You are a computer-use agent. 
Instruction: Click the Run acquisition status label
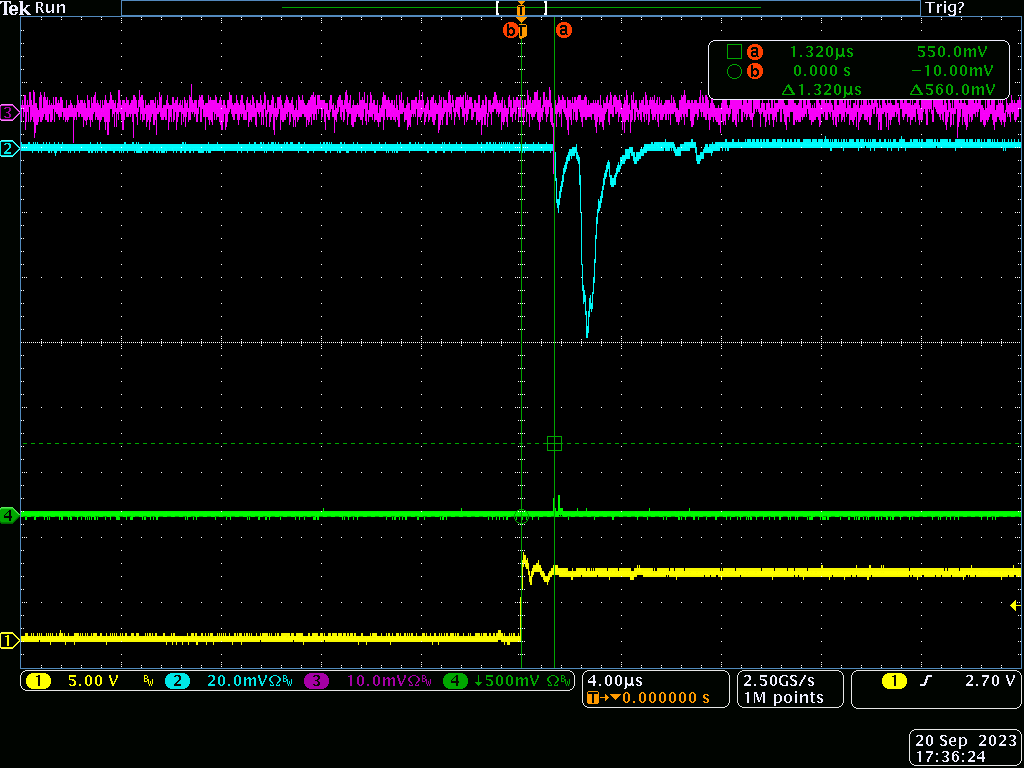point(50,8)
